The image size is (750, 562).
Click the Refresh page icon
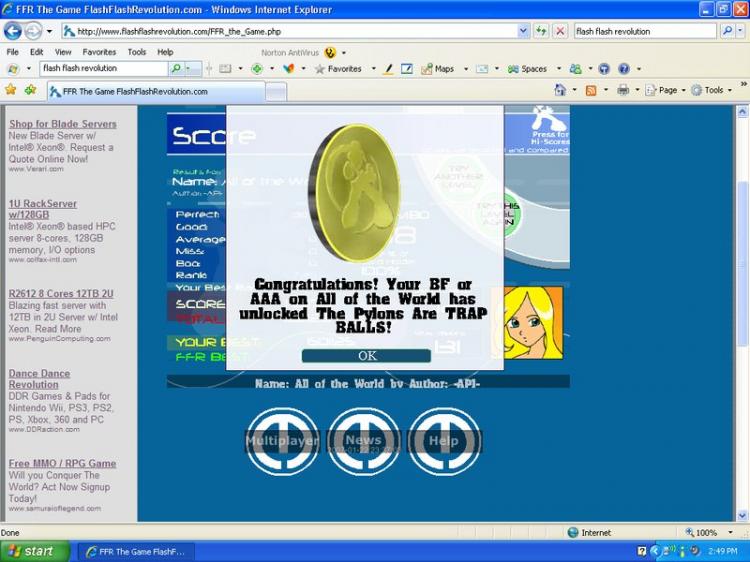click(x=541, y=32)
